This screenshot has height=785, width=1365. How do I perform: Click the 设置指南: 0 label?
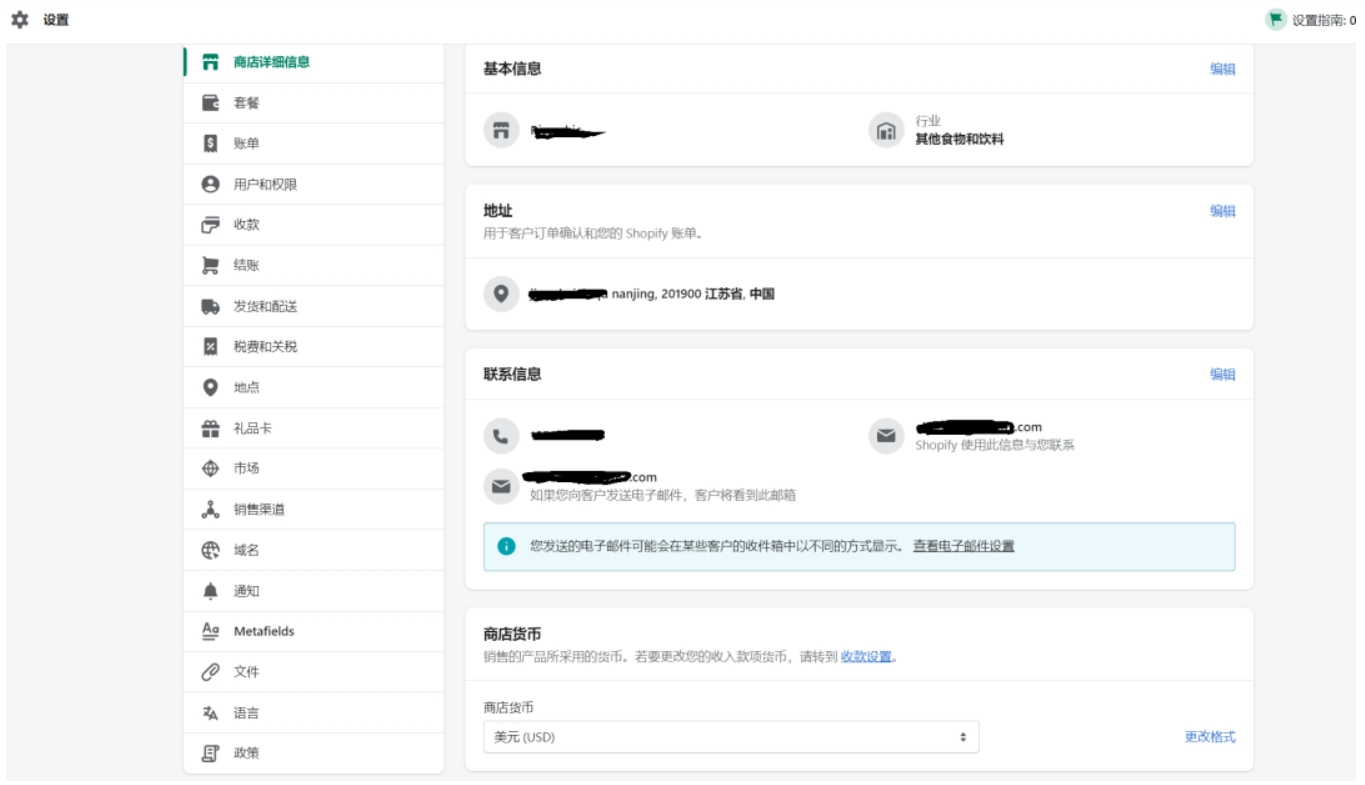[x=1324, y=20]
